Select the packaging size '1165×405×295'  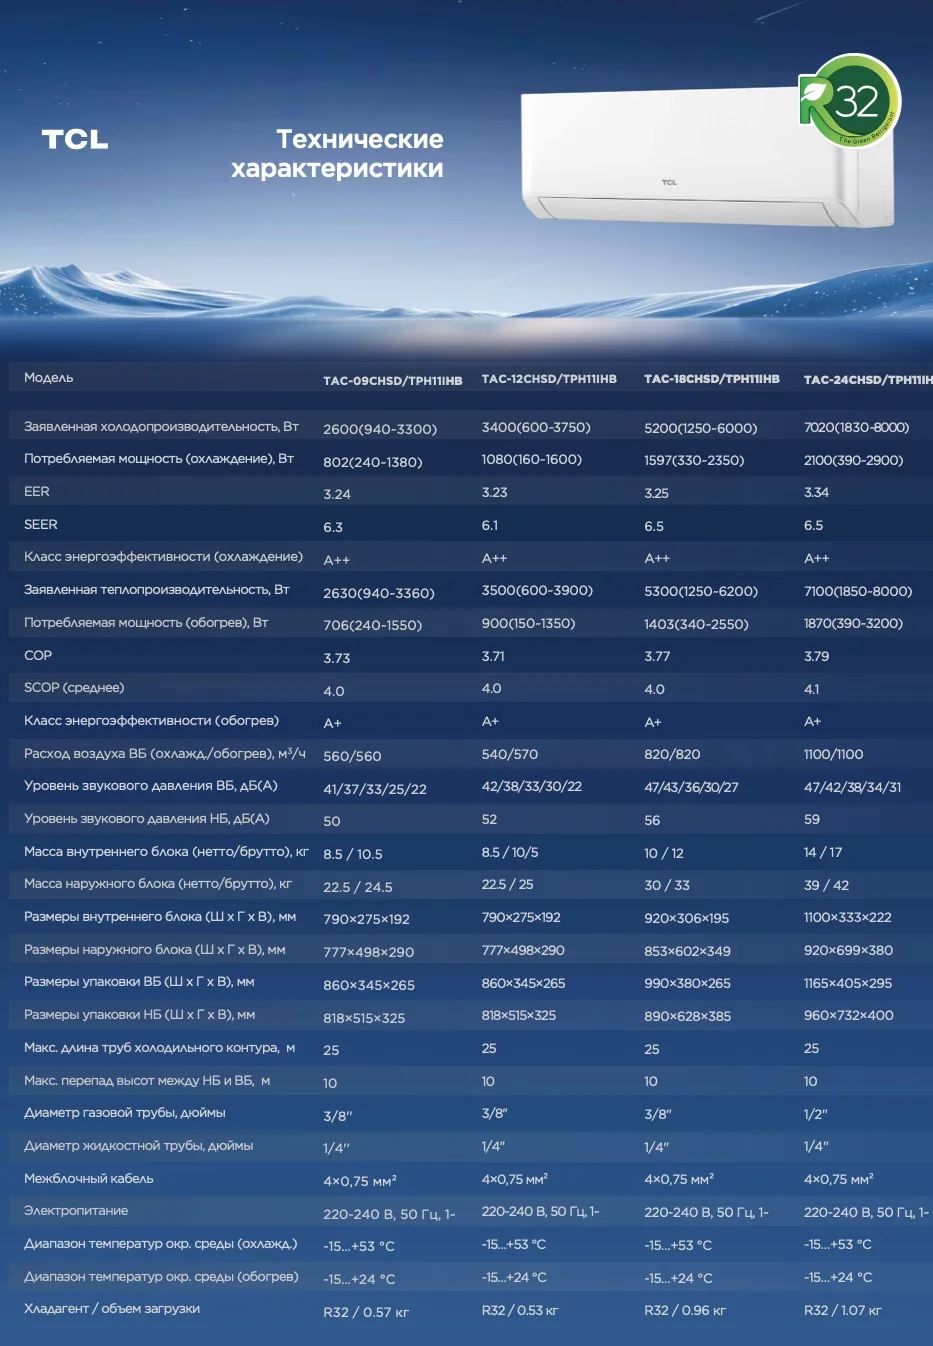pyautogui.click(x=848, y=983)
